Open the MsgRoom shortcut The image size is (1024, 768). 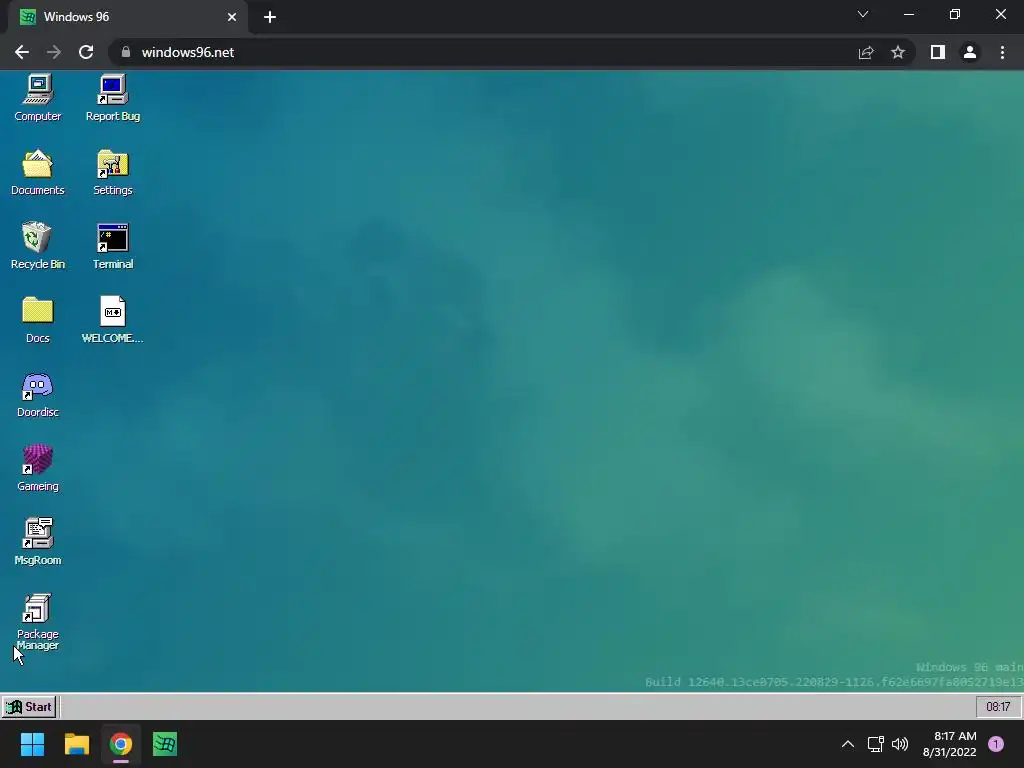38,542
